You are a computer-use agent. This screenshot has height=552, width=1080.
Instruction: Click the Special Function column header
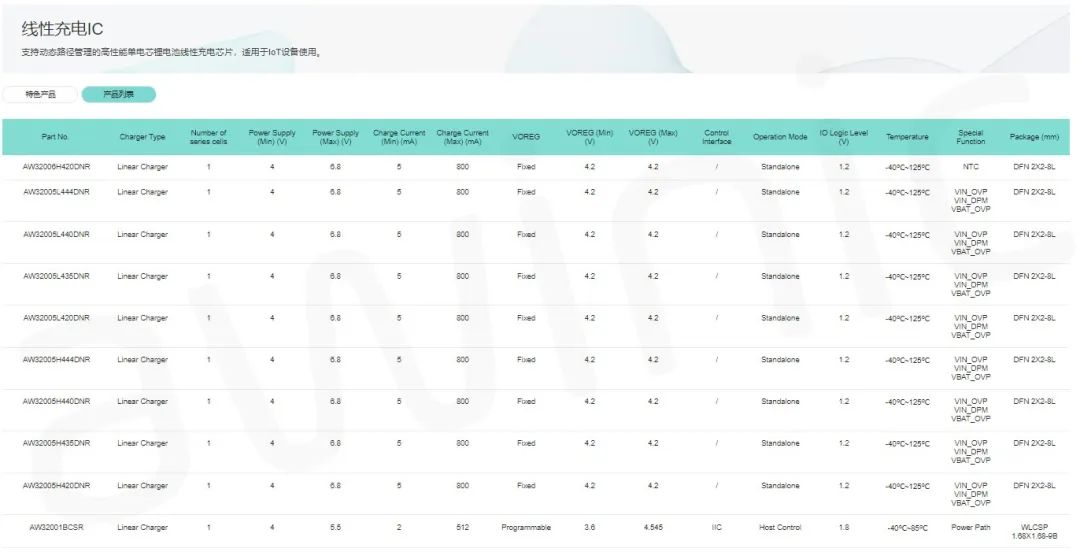[970, 137]
